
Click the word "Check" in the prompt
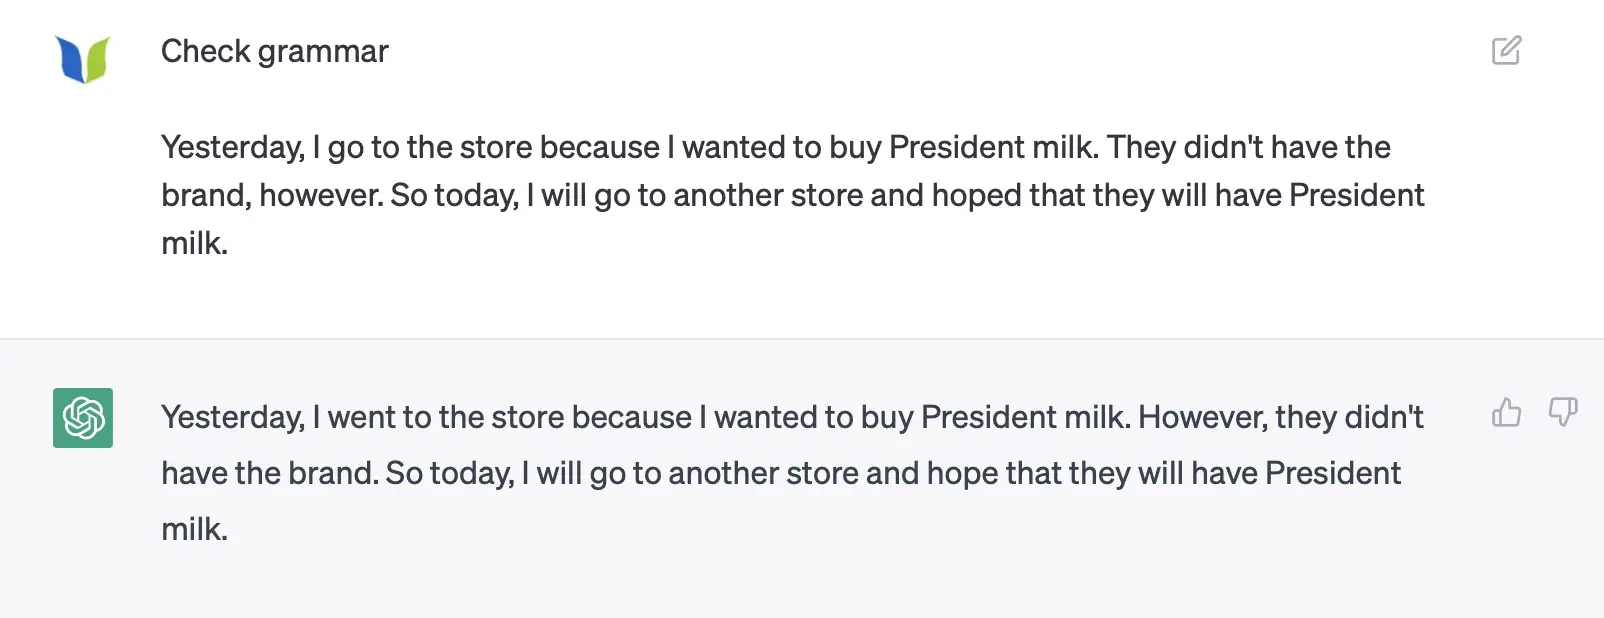[x=206, y=51]
